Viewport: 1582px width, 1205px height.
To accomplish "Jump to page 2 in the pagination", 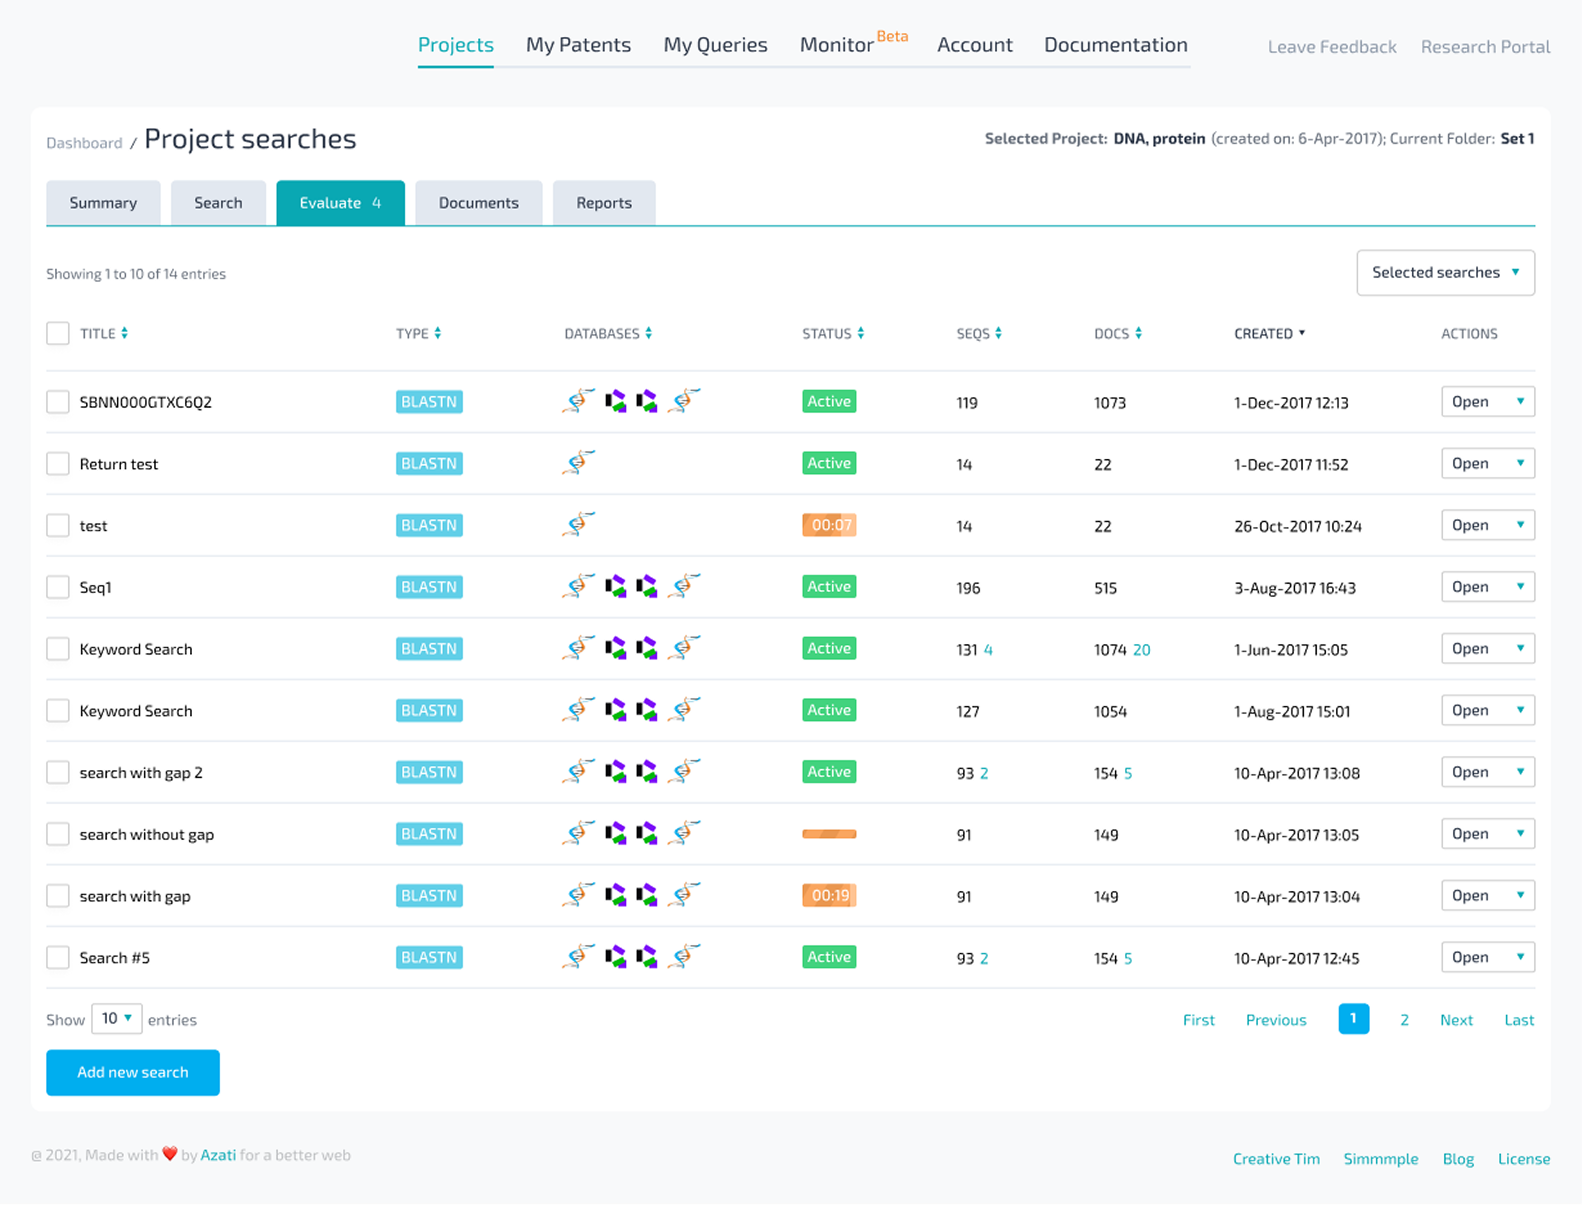I will click(x=1404, y=1020).
